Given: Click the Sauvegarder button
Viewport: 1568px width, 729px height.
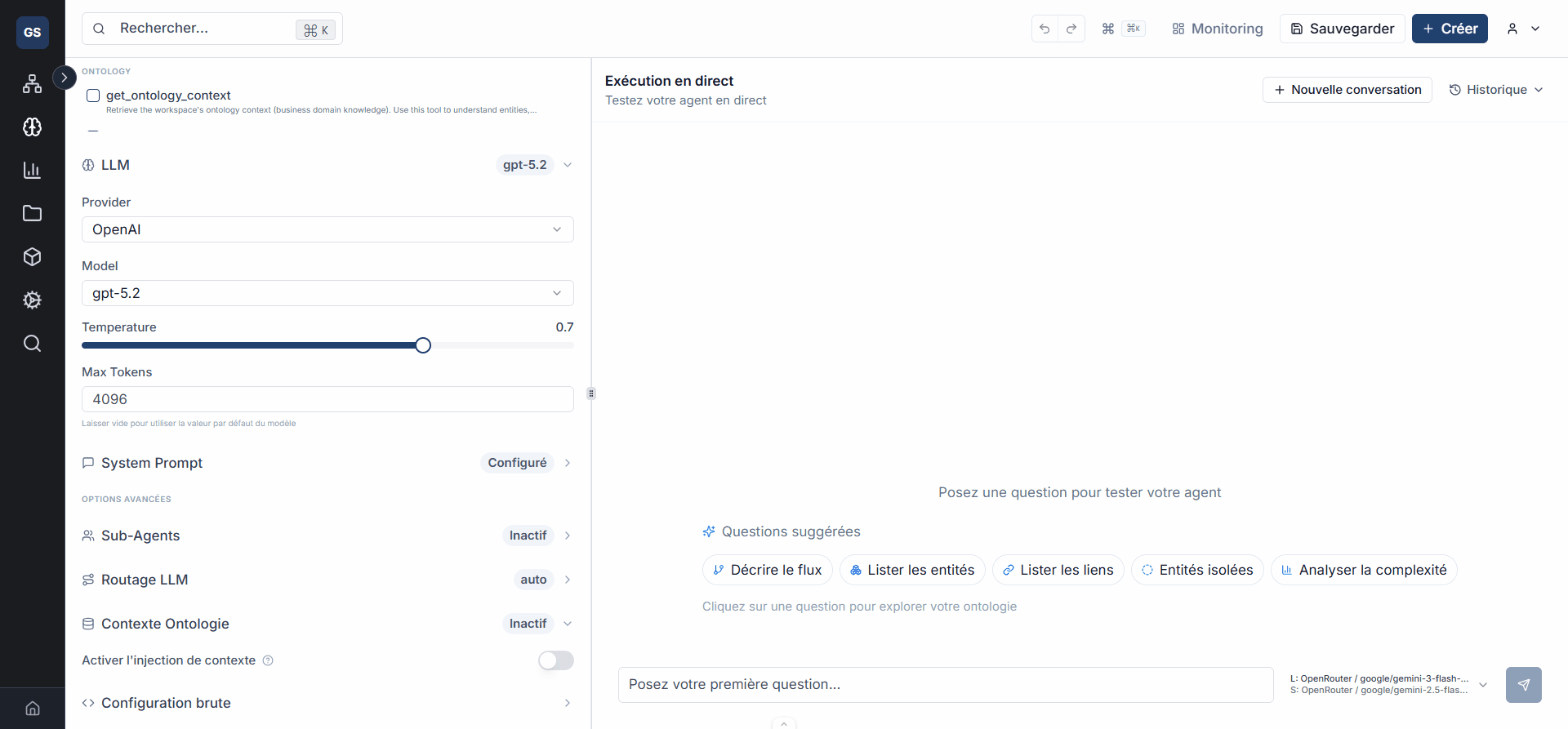Looking at the screenshot, I should point(1342,29).
